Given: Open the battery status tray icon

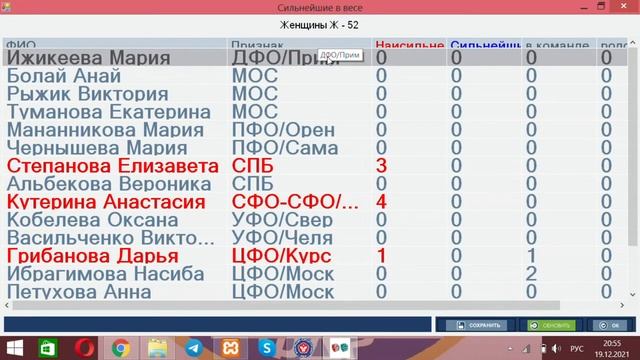Looking at the screenshot, I should (544, 349).
